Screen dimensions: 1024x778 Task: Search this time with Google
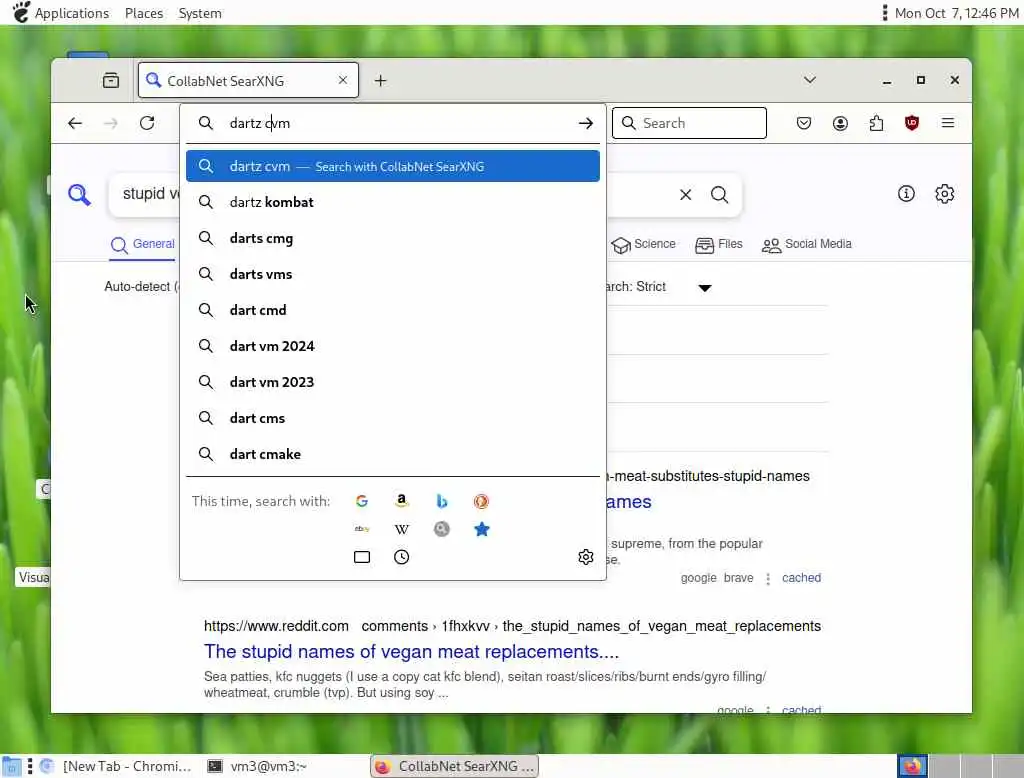pos(362,501)
